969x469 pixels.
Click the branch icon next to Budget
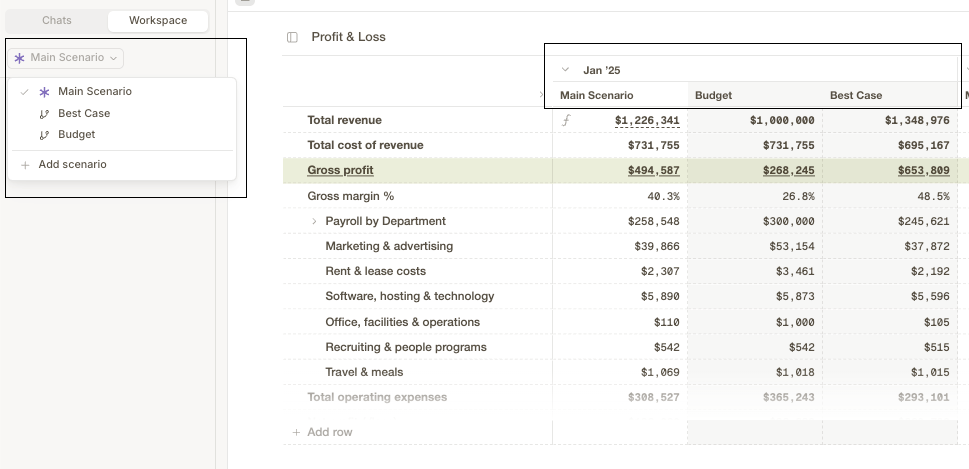[44, 135]
